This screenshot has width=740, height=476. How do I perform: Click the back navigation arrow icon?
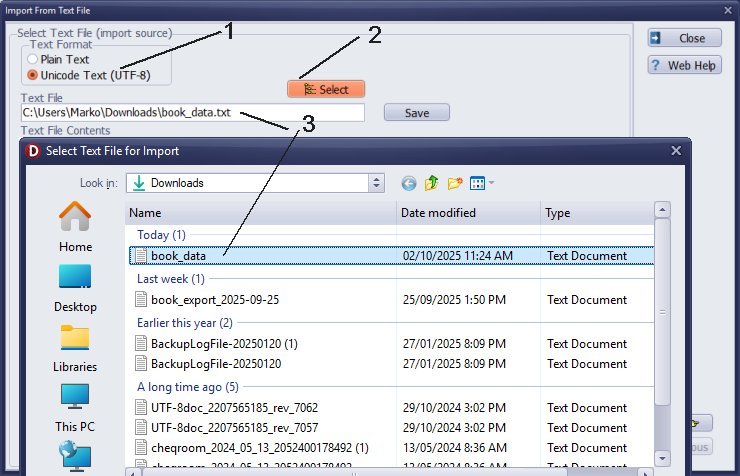click(408, 183)
